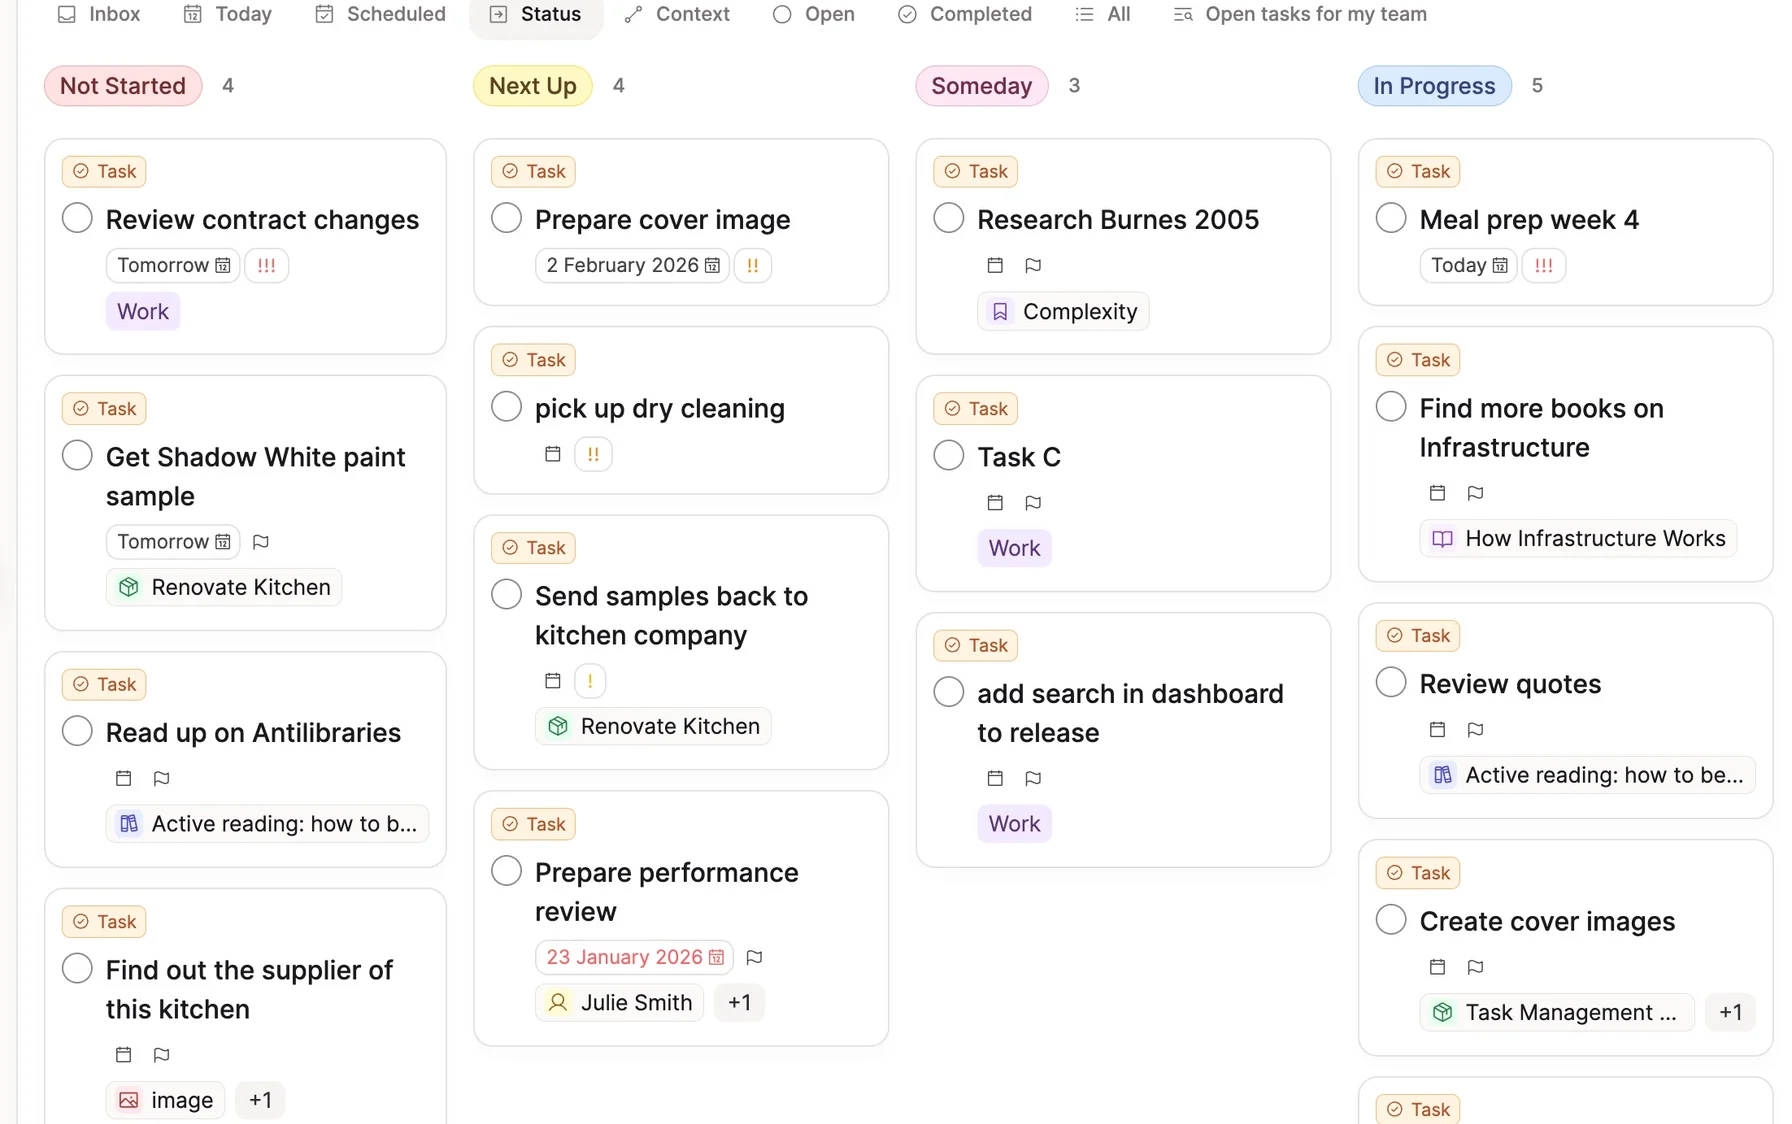Click the calendar icon on 'Review quotes'
Screen dimensions: 1792x1124
click(1437, 729)
